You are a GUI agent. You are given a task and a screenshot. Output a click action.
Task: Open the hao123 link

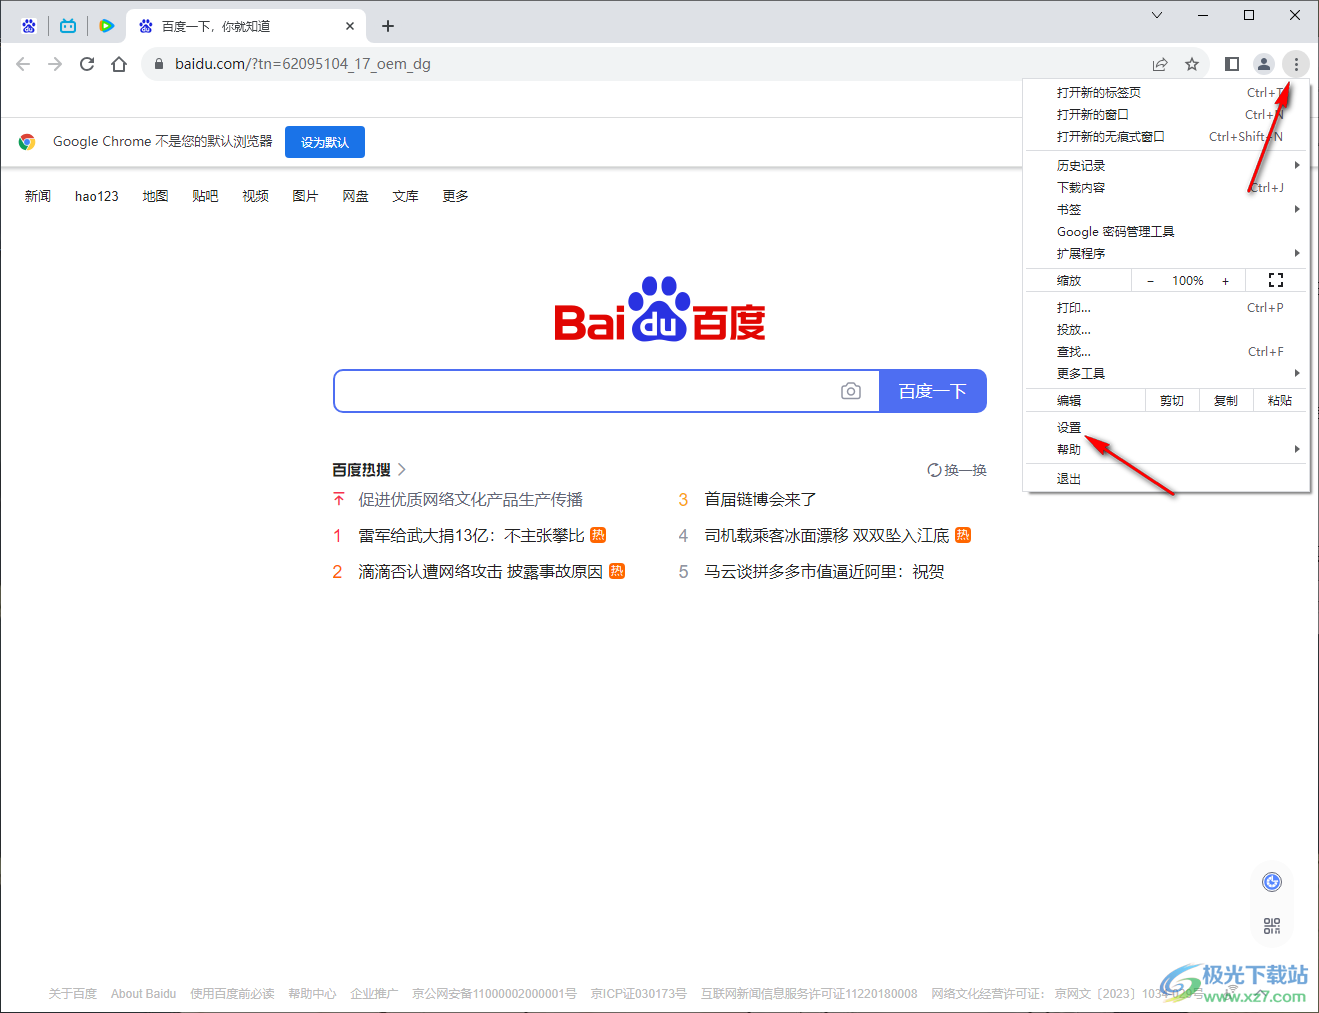point(97,196)
